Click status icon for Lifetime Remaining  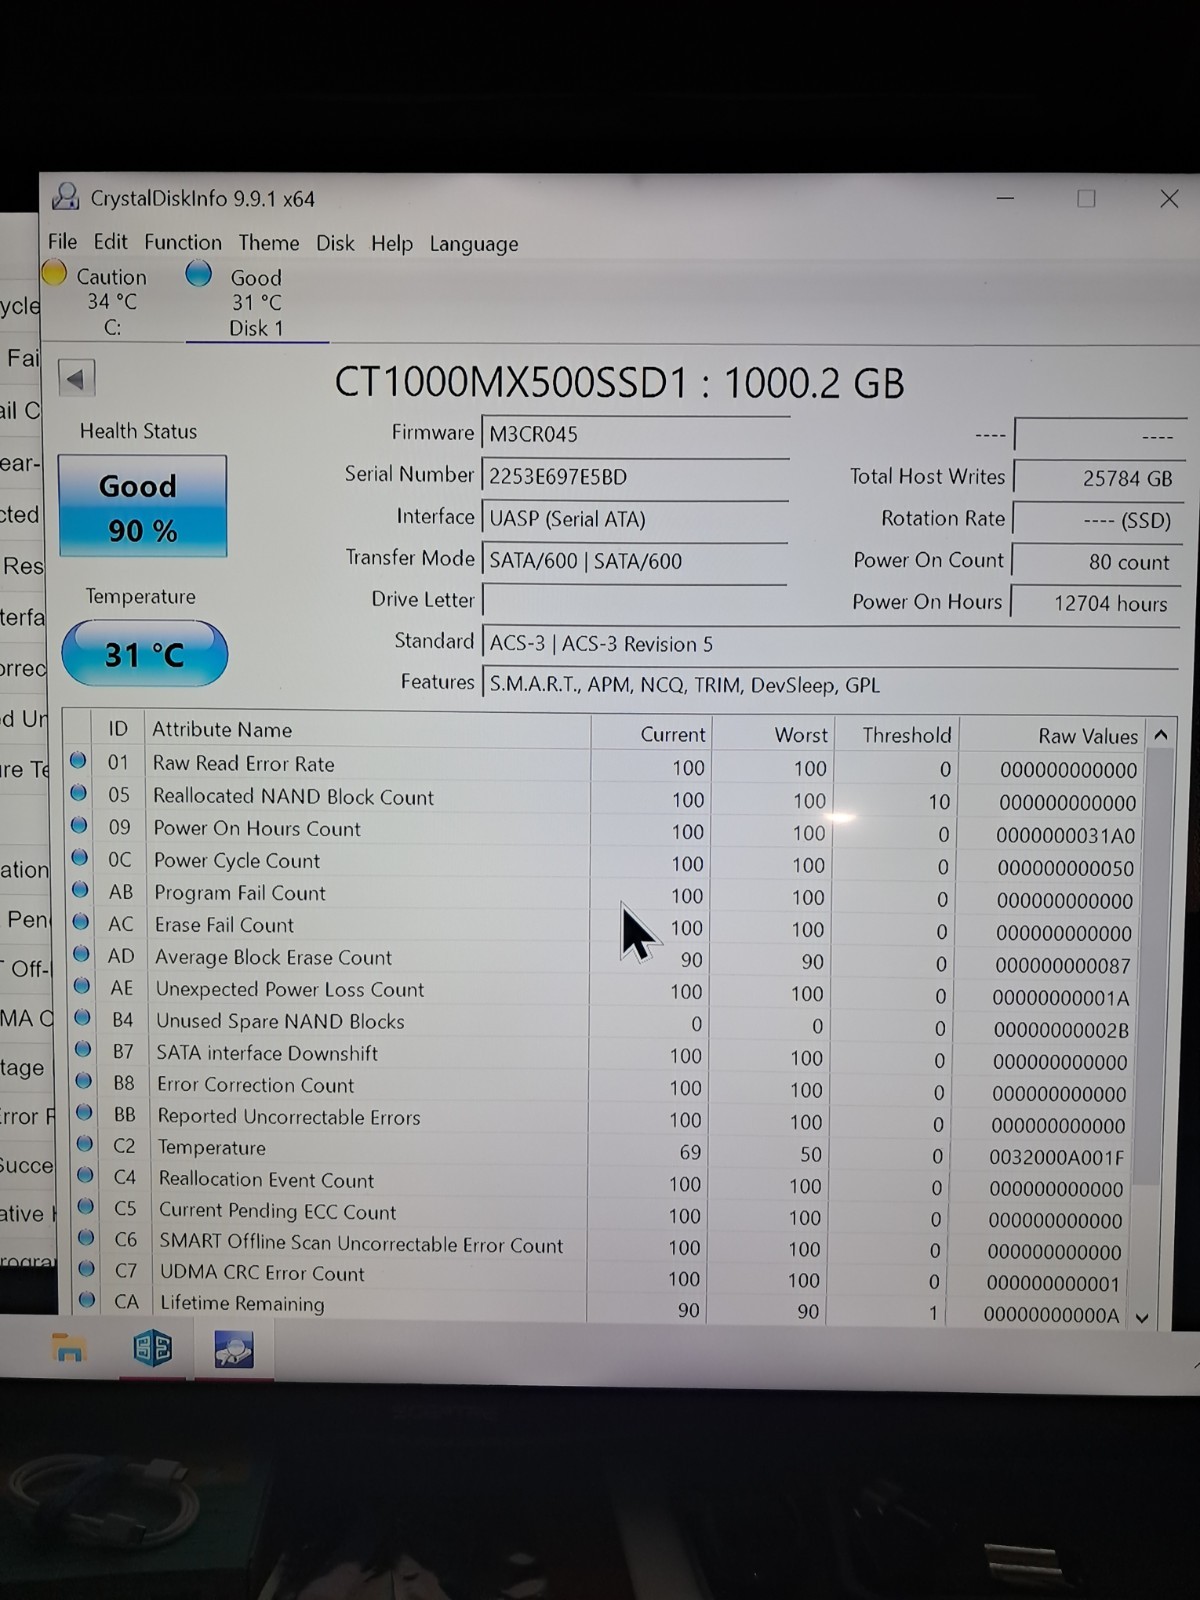tap(88, 1300)
